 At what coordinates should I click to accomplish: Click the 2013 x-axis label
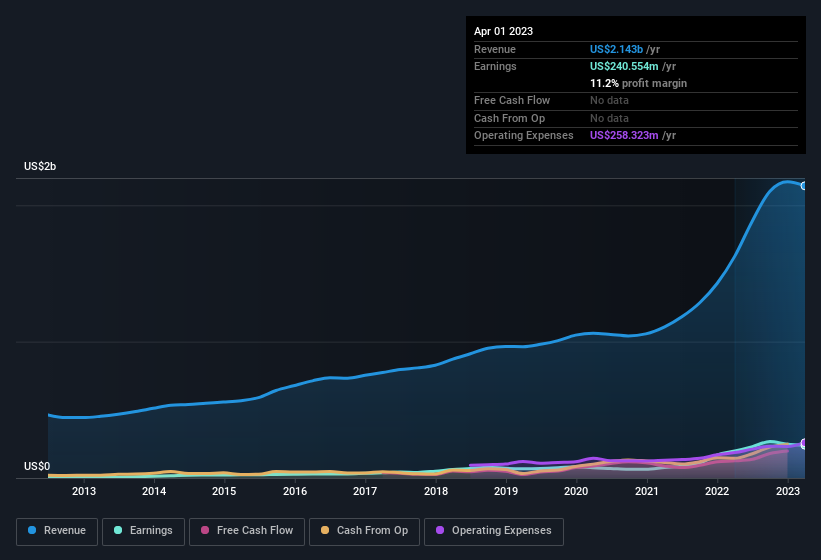coord(84,491)
